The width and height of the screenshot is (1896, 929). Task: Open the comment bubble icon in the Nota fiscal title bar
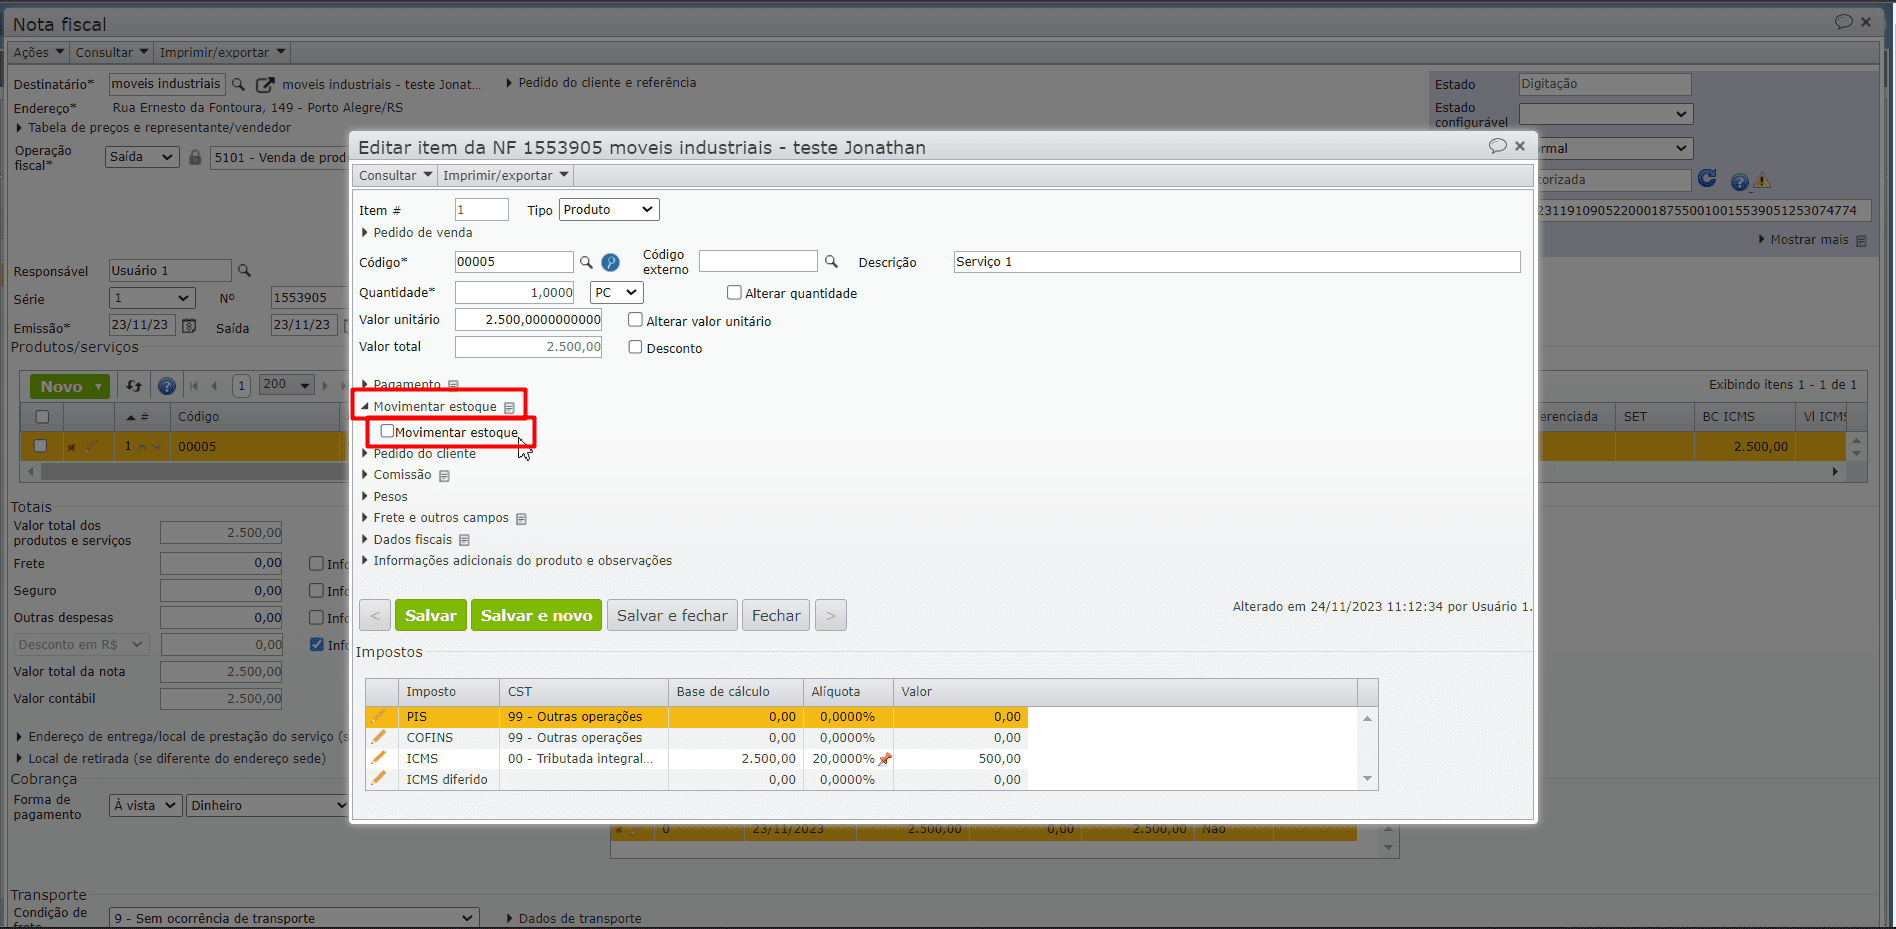[1844, 22]
